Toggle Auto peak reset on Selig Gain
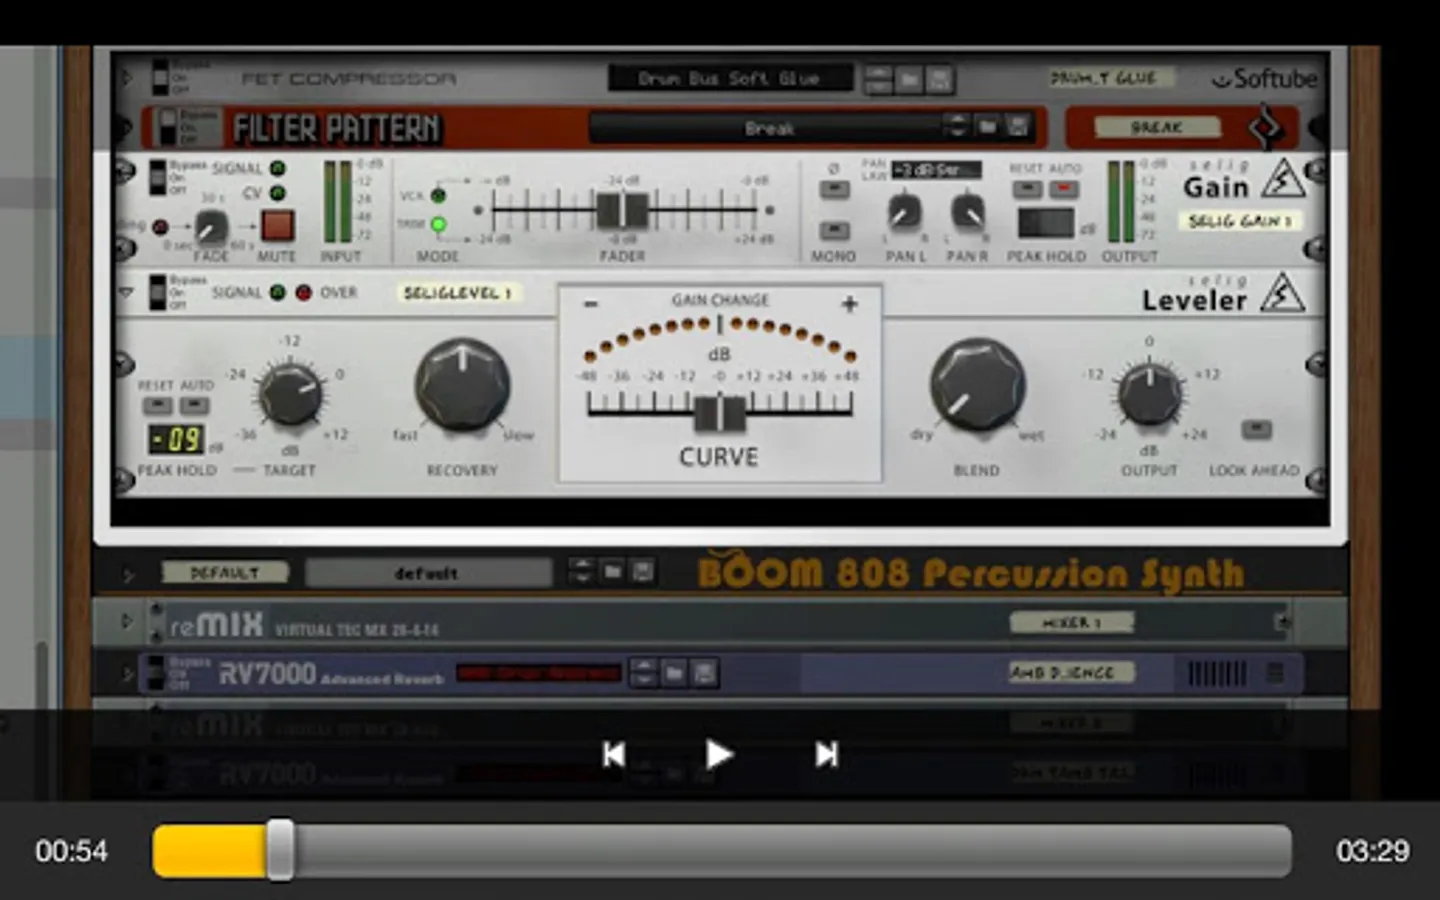This screenshot has height=900, width=1440. click(1062, 189)
